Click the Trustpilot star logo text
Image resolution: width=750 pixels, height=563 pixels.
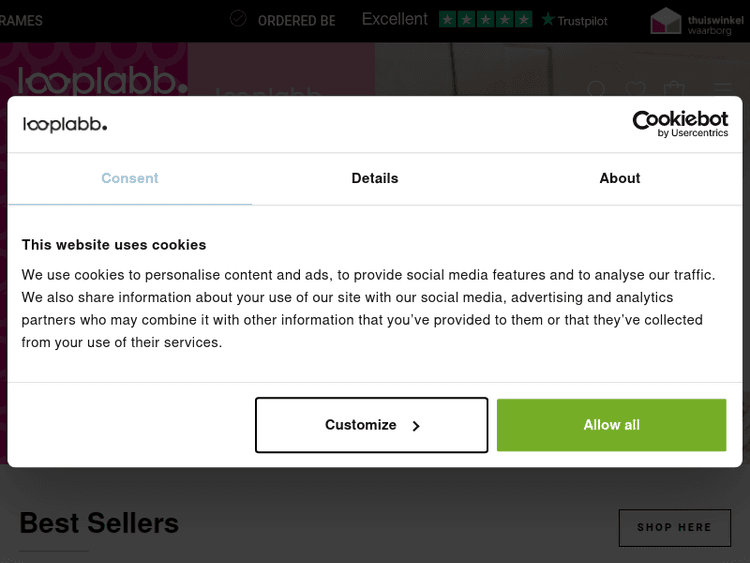coord(575,20)
